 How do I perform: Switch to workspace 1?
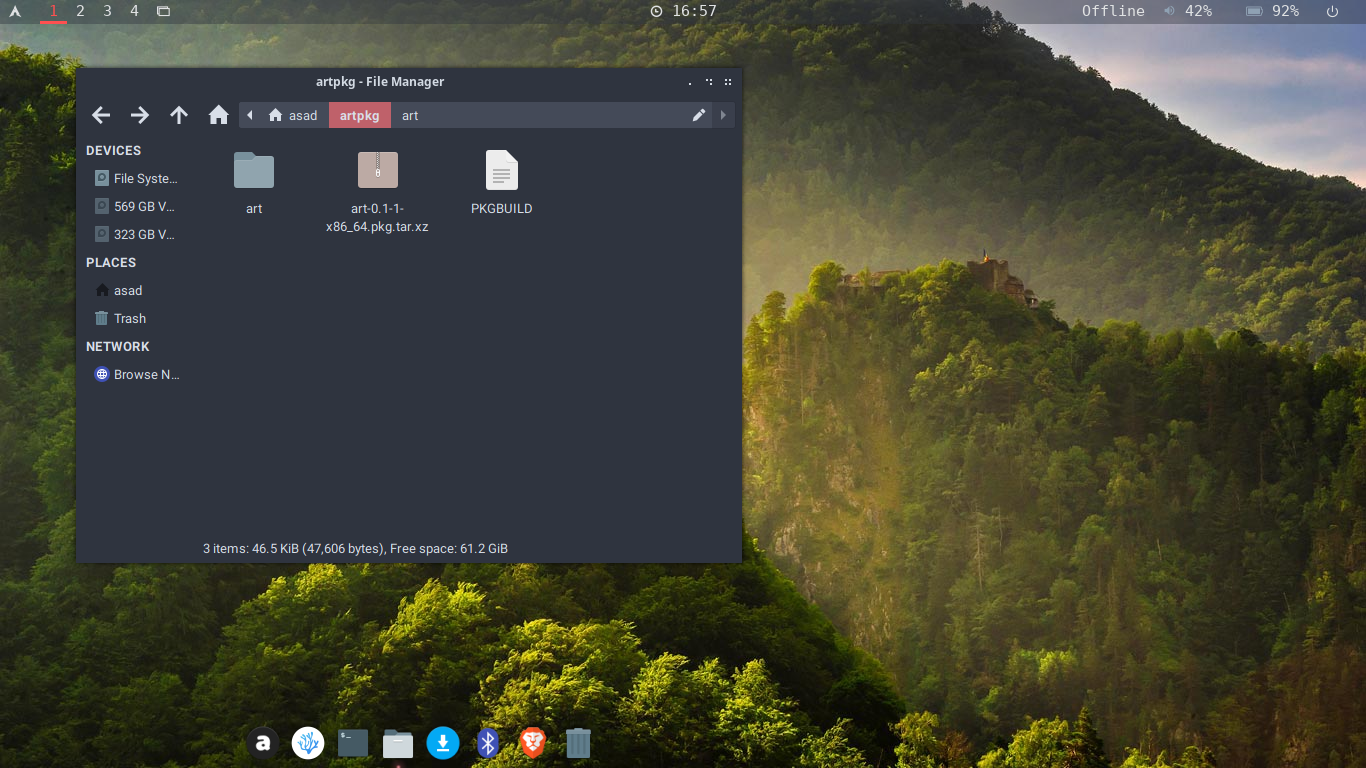pyautogui.click(x=53, y=11)
